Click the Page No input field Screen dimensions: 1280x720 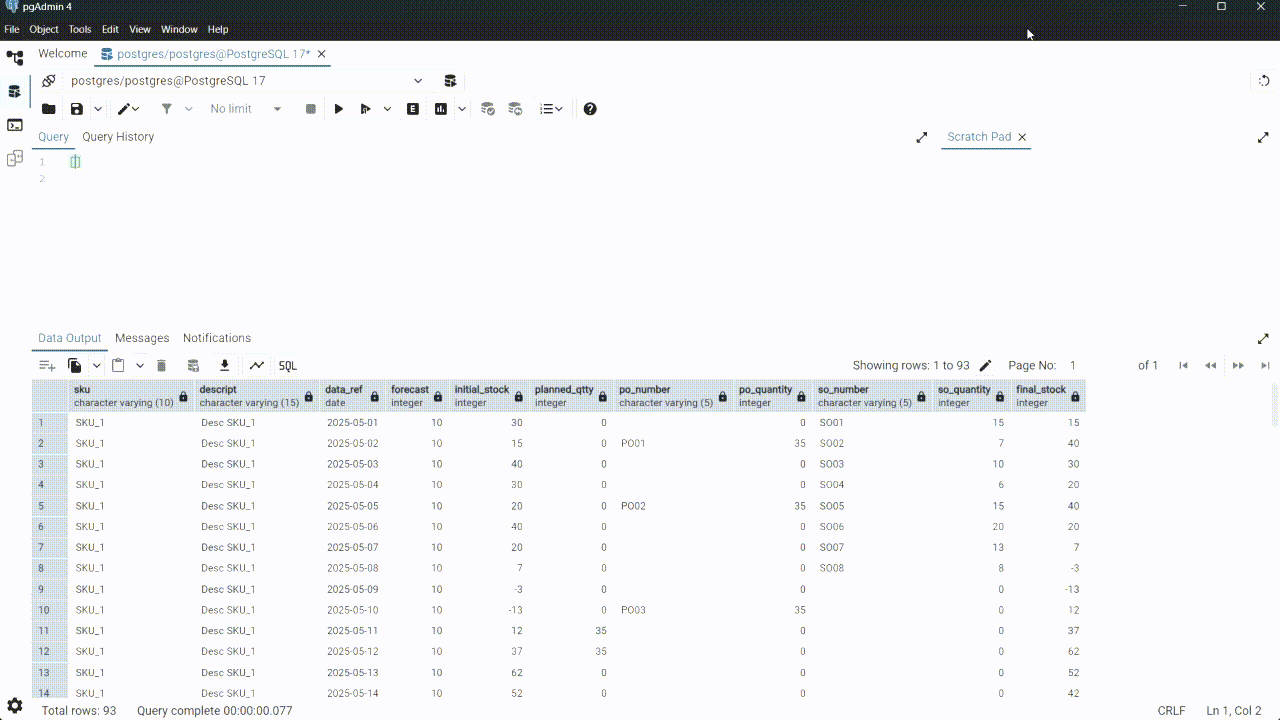coord(1097,366)
